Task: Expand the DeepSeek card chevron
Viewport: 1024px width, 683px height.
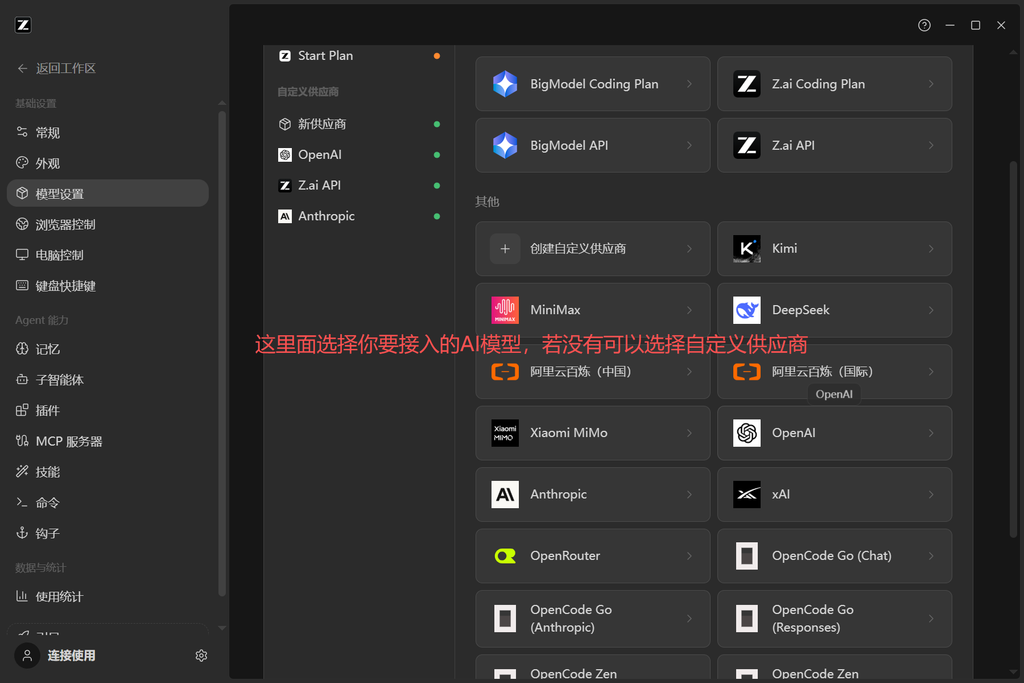Action: point(931,310)
